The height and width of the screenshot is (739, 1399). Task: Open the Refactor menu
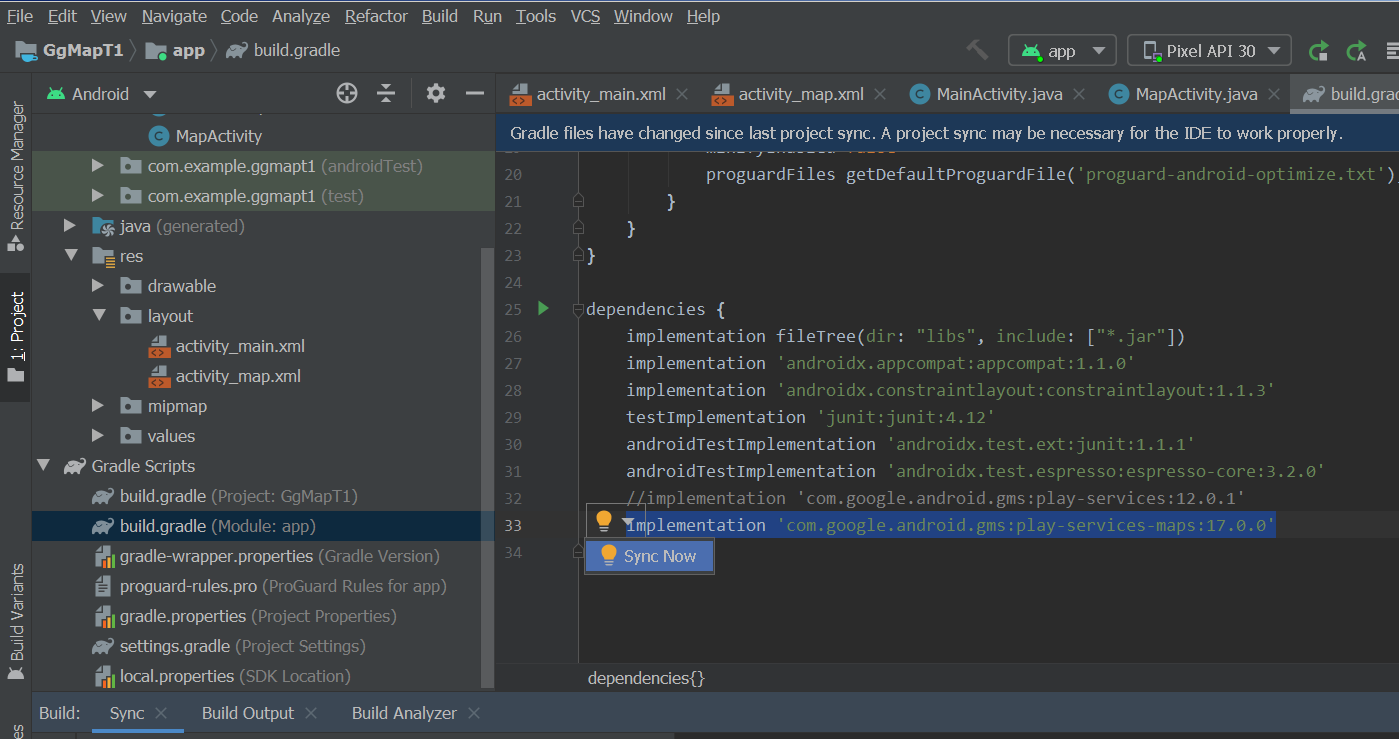[376, 16]
